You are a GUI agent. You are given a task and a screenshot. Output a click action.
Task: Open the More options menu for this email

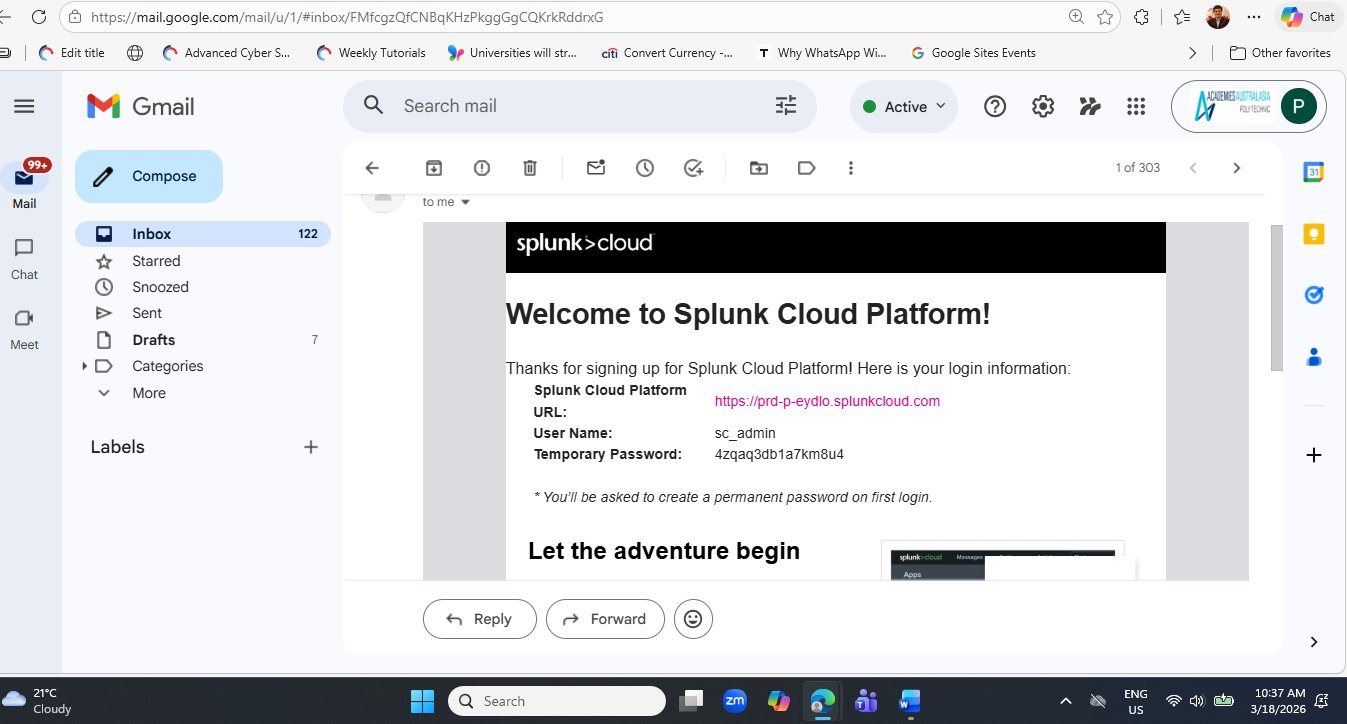(x=851, y=167)
